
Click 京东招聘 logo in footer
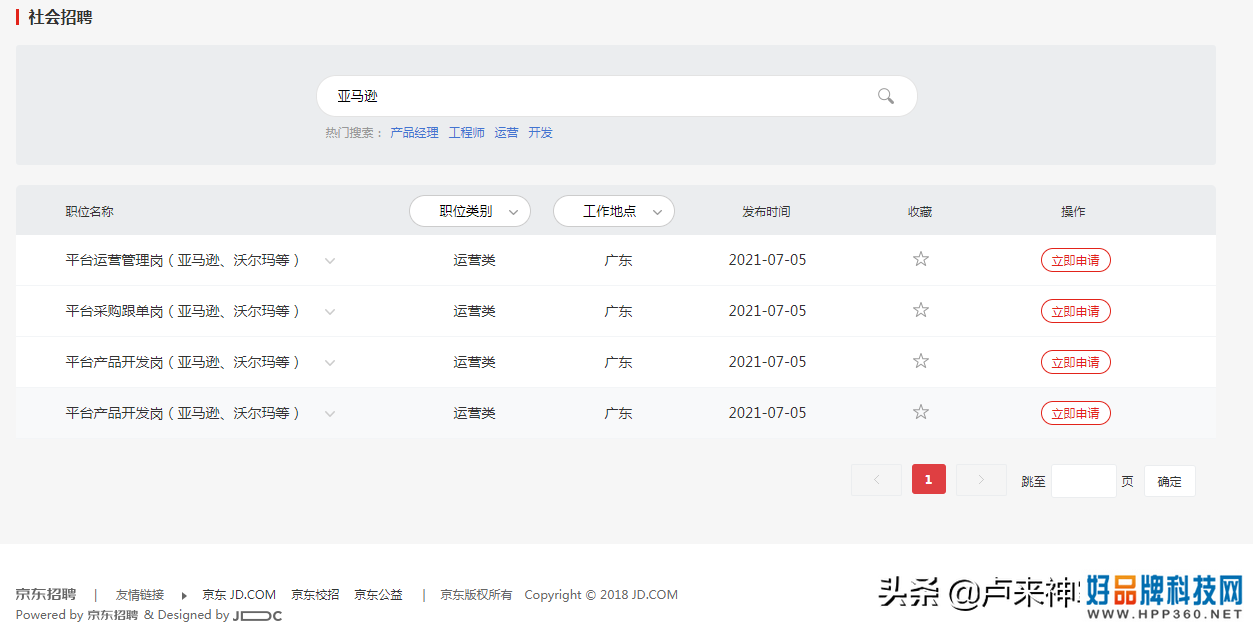coord(46,594)
